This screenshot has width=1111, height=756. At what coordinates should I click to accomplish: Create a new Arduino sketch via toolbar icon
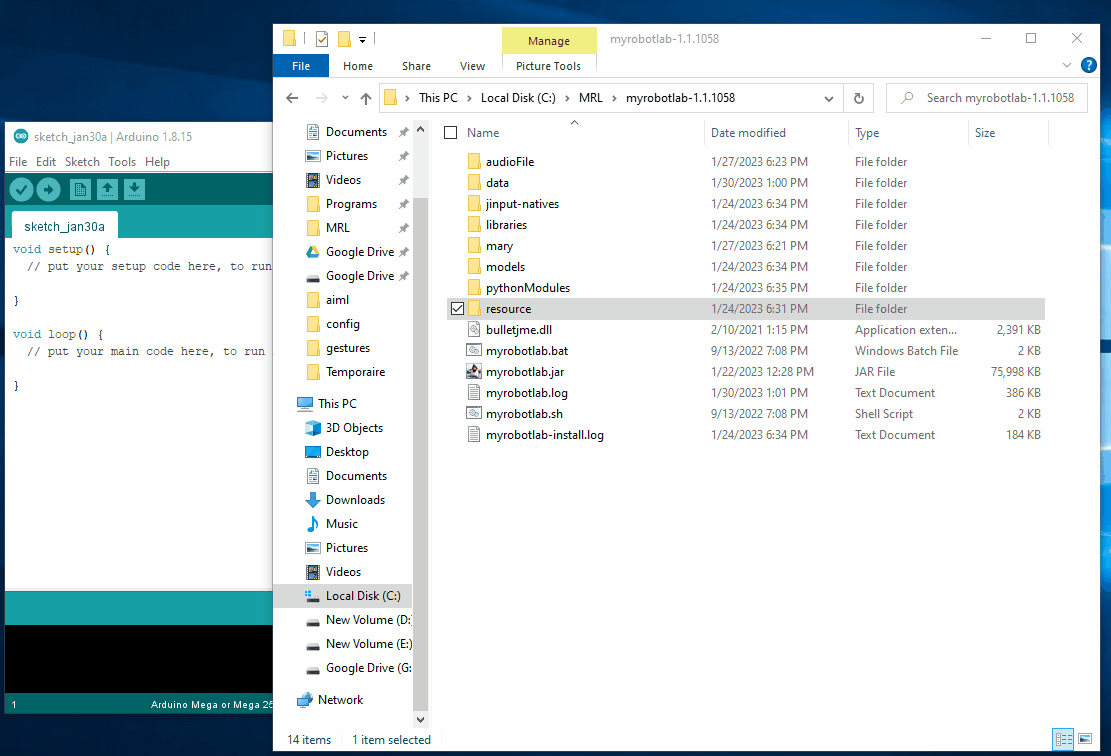(80, 189)
